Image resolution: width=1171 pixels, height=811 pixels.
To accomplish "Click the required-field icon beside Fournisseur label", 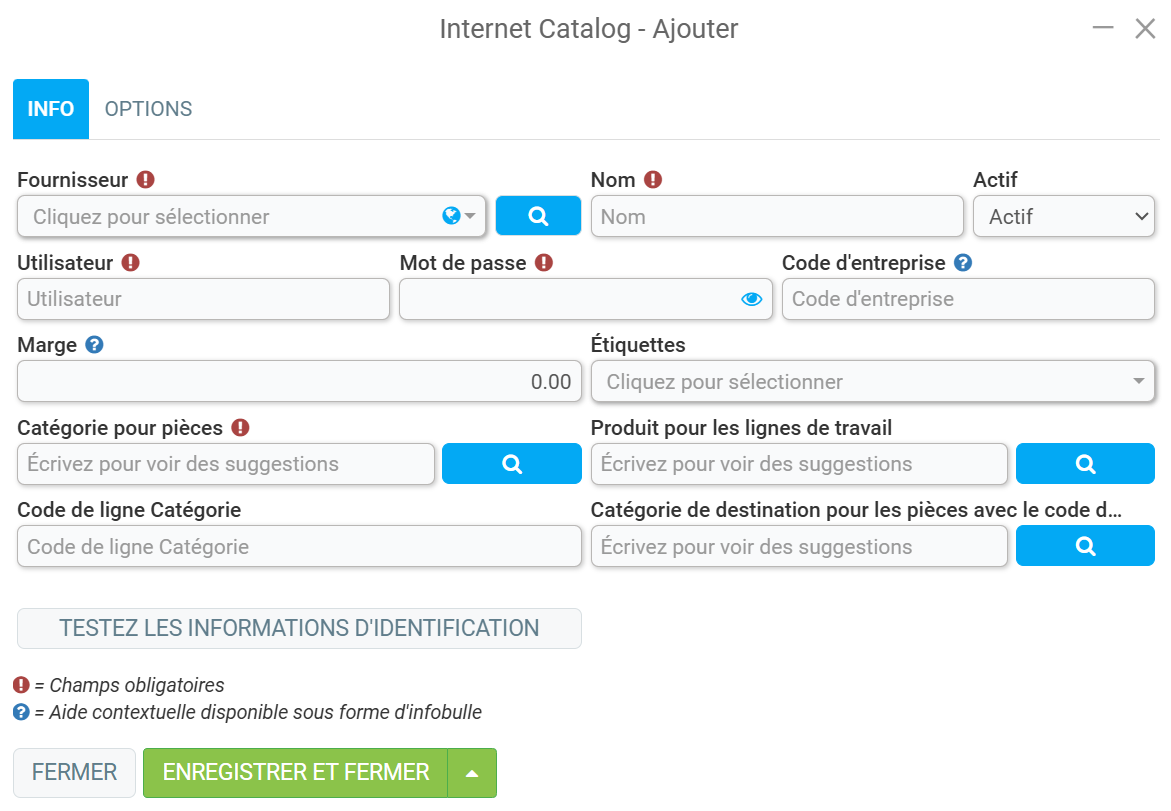I will click(146, 180).
